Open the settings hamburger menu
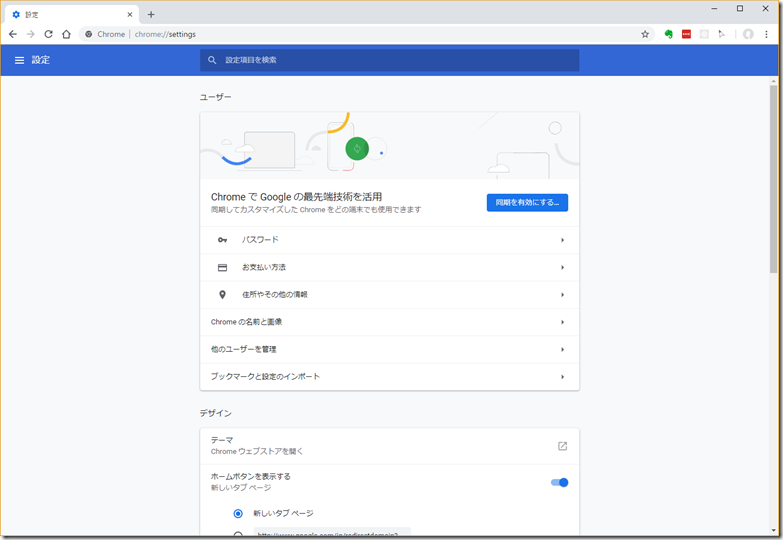Image resolution: width=783 pixels, height=540 pixels. point(19,60)
